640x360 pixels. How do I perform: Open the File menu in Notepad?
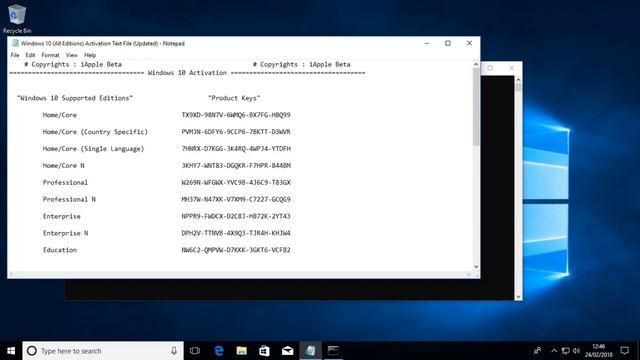click(x=15, y=55)
